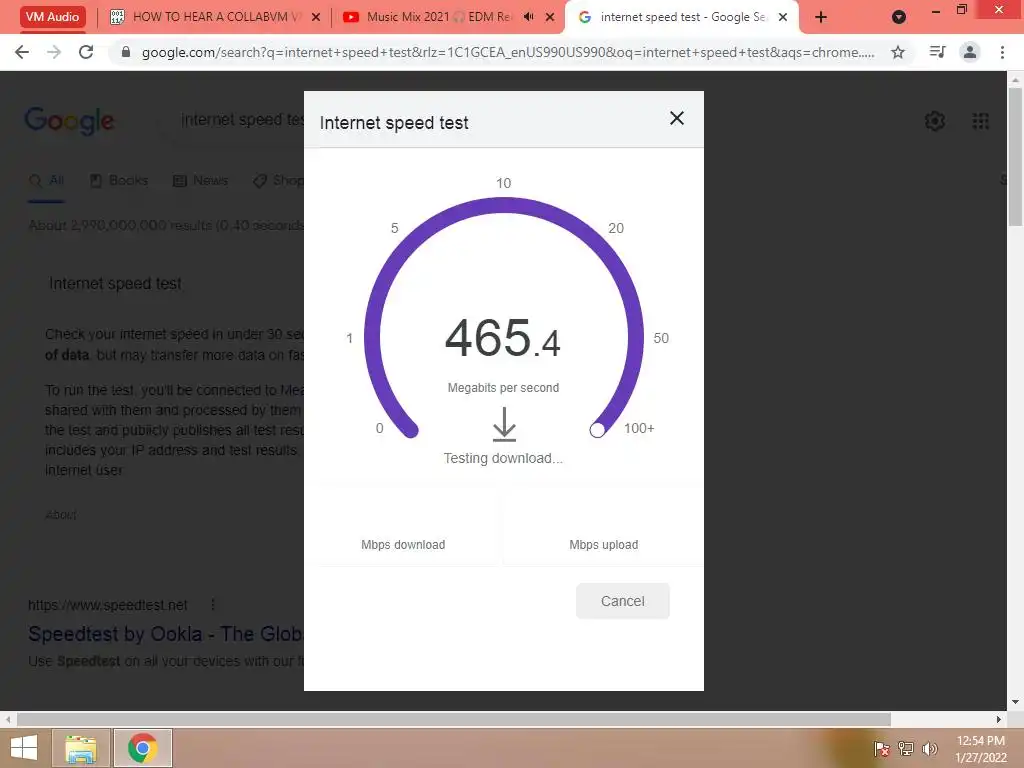Click the Mbps upload label
Viewport: 1024px width, 768px height.
603,545
